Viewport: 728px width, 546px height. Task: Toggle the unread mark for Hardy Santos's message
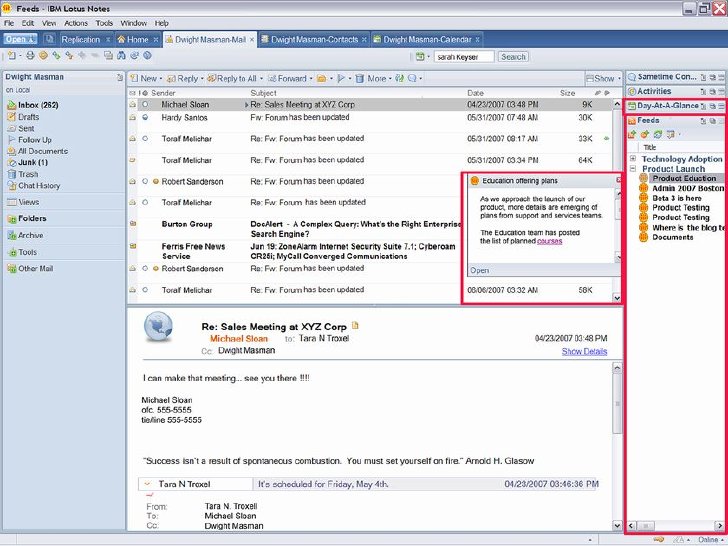[145, 117]
